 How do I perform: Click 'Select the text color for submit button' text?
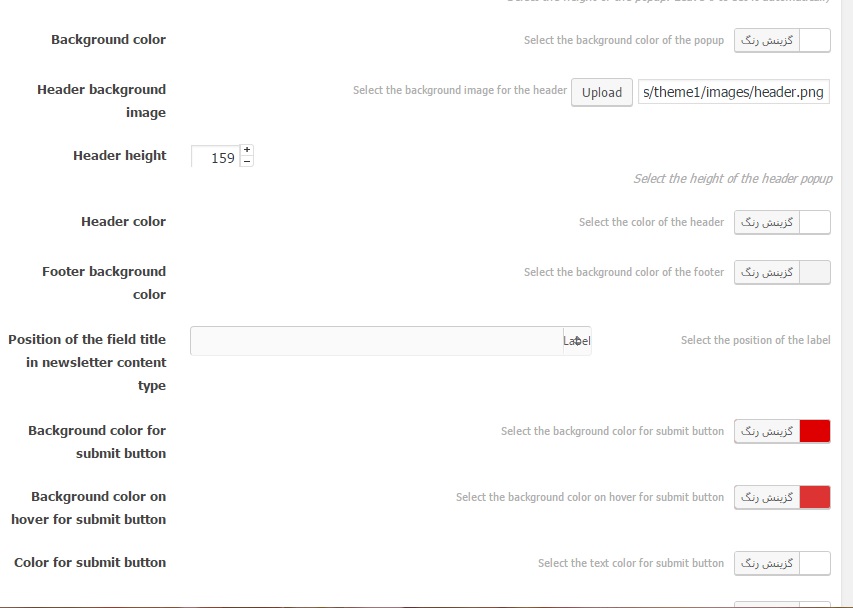pos(631,563)
